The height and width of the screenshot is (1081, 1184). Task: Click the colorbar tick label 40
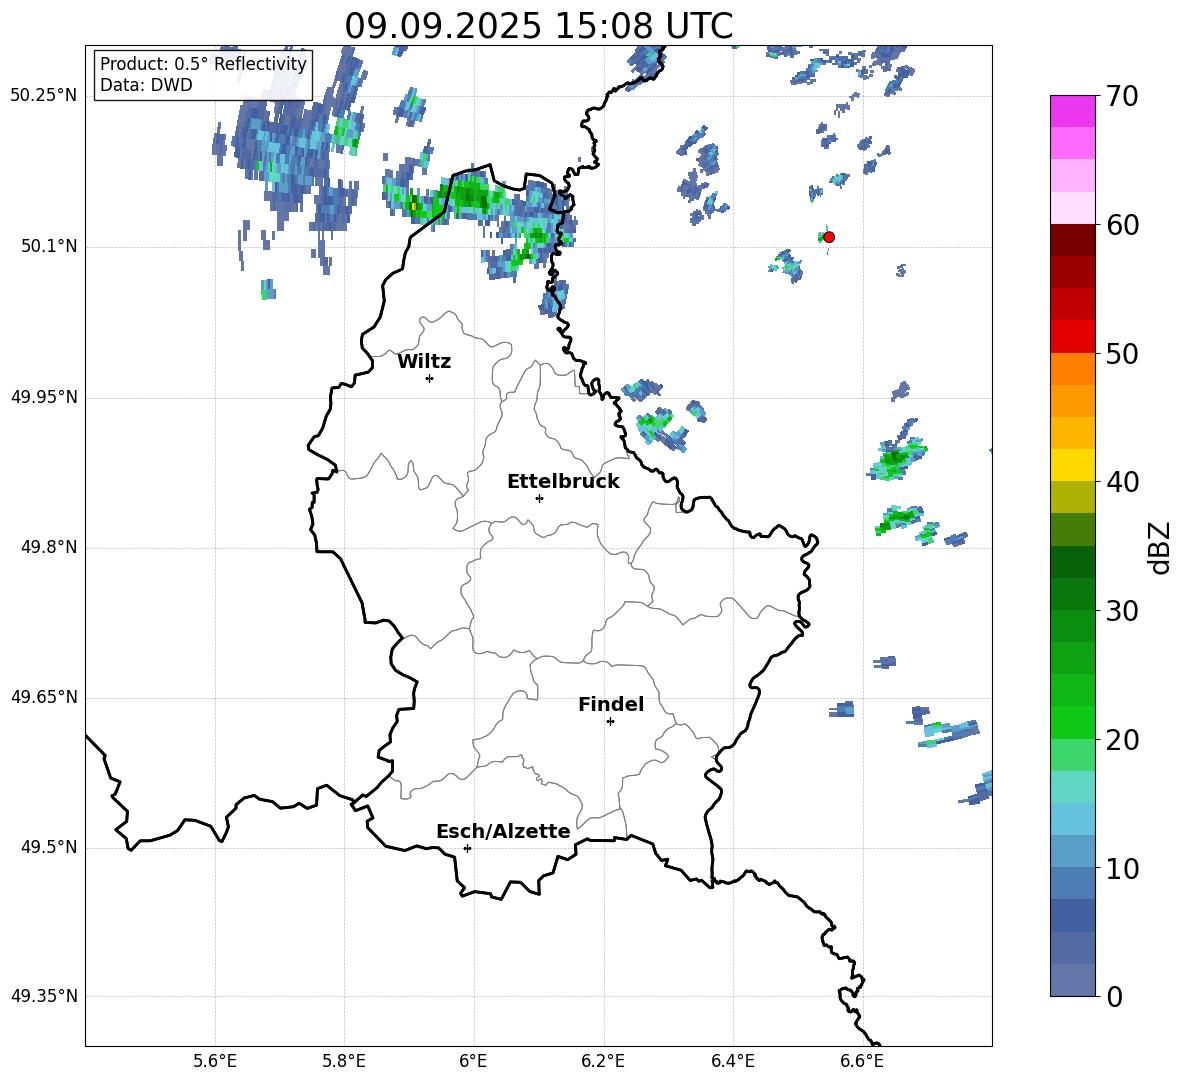pyautogui.click(x=1123, y=482)
